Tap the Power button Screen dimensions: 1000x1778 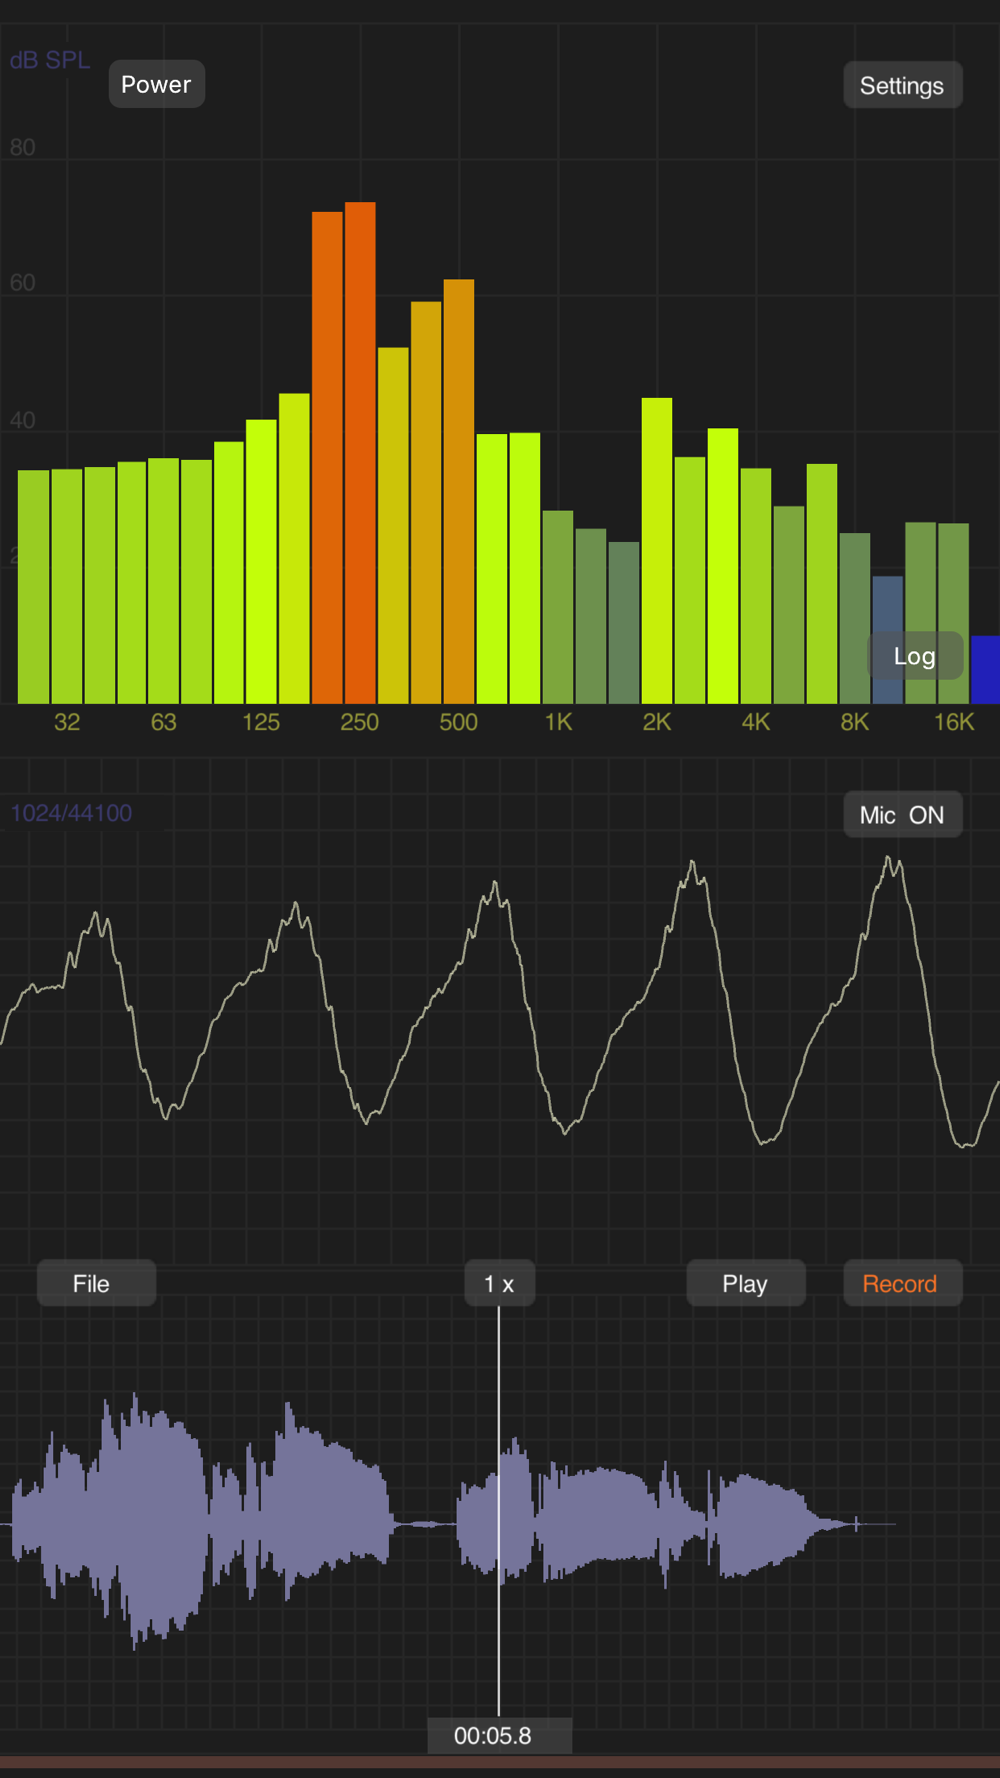pos(156,85)
